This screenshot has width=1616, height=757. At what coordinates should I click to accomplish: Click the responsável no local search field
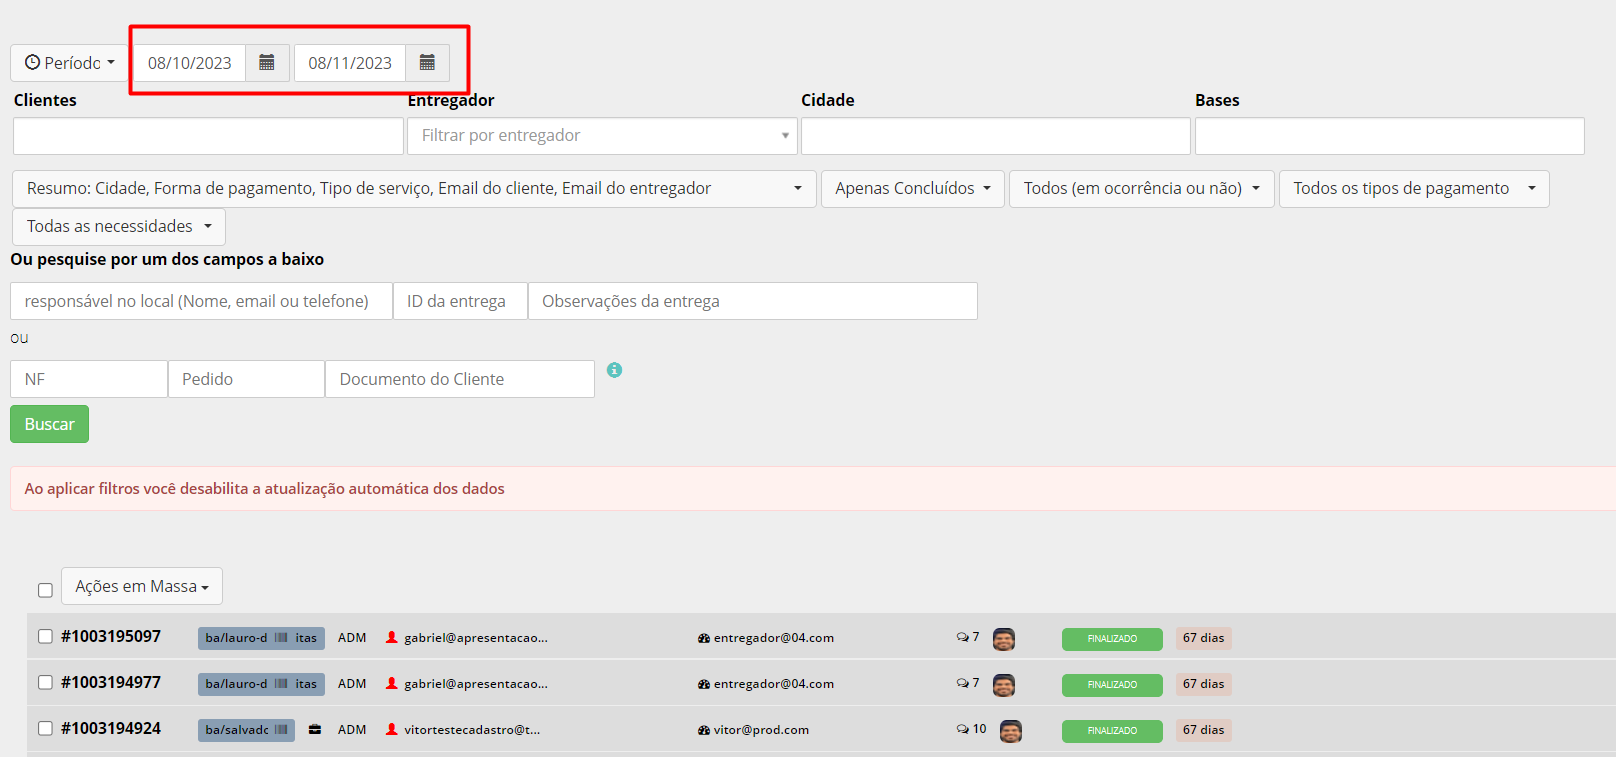(x=201, y=301)
